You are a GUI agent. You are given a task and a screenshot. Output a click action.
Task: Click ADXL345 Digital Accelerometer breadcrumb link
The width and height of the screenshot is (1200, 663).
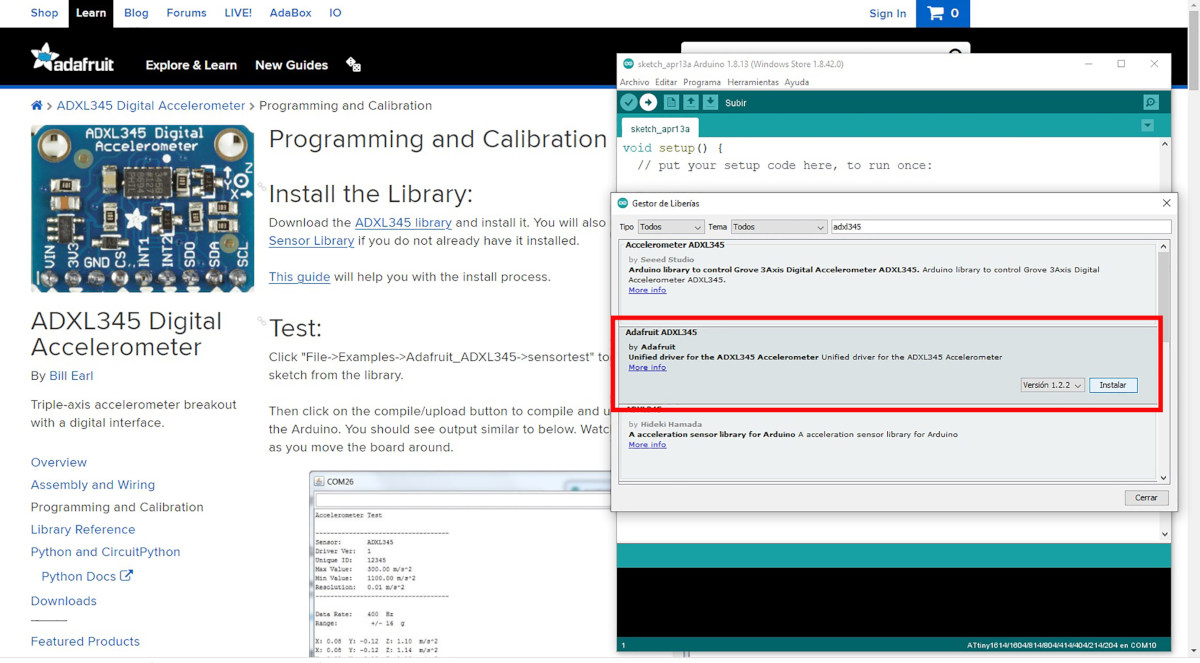pos(151,105)
